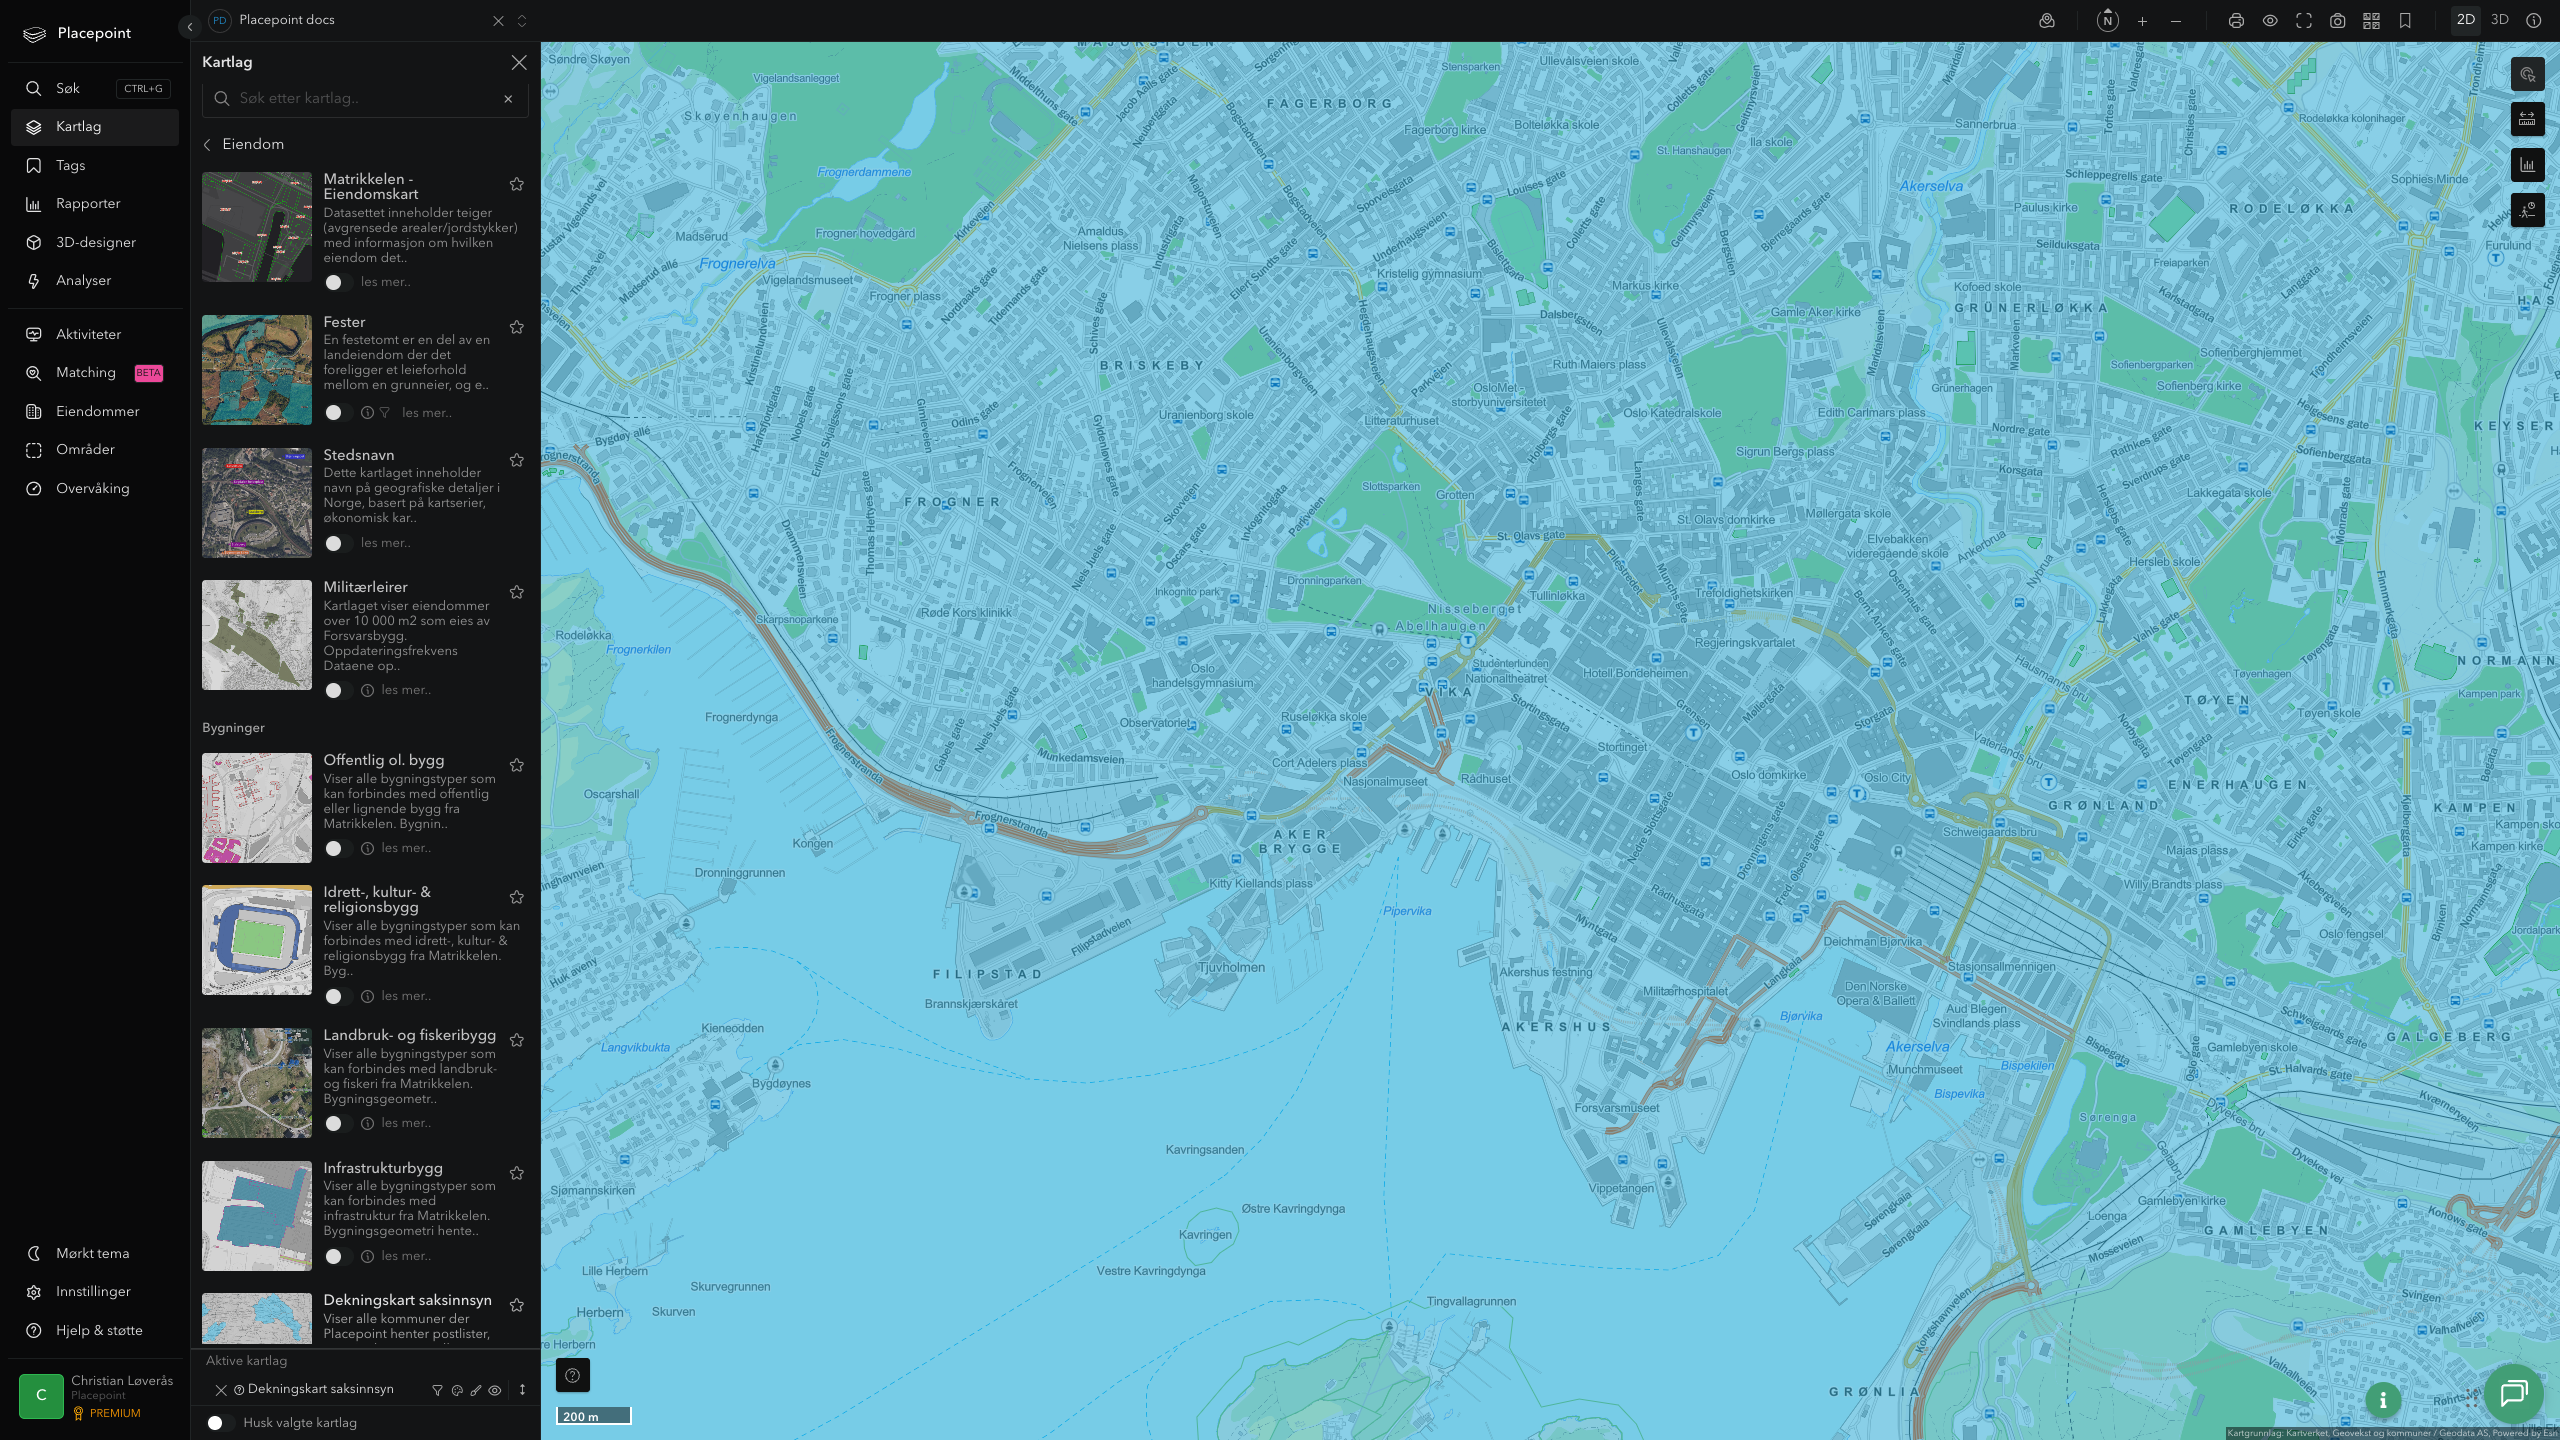Viewport: 2560px width, 1440px height.
Task: Enable the Fester layer toggle
Action: (338, 413)
